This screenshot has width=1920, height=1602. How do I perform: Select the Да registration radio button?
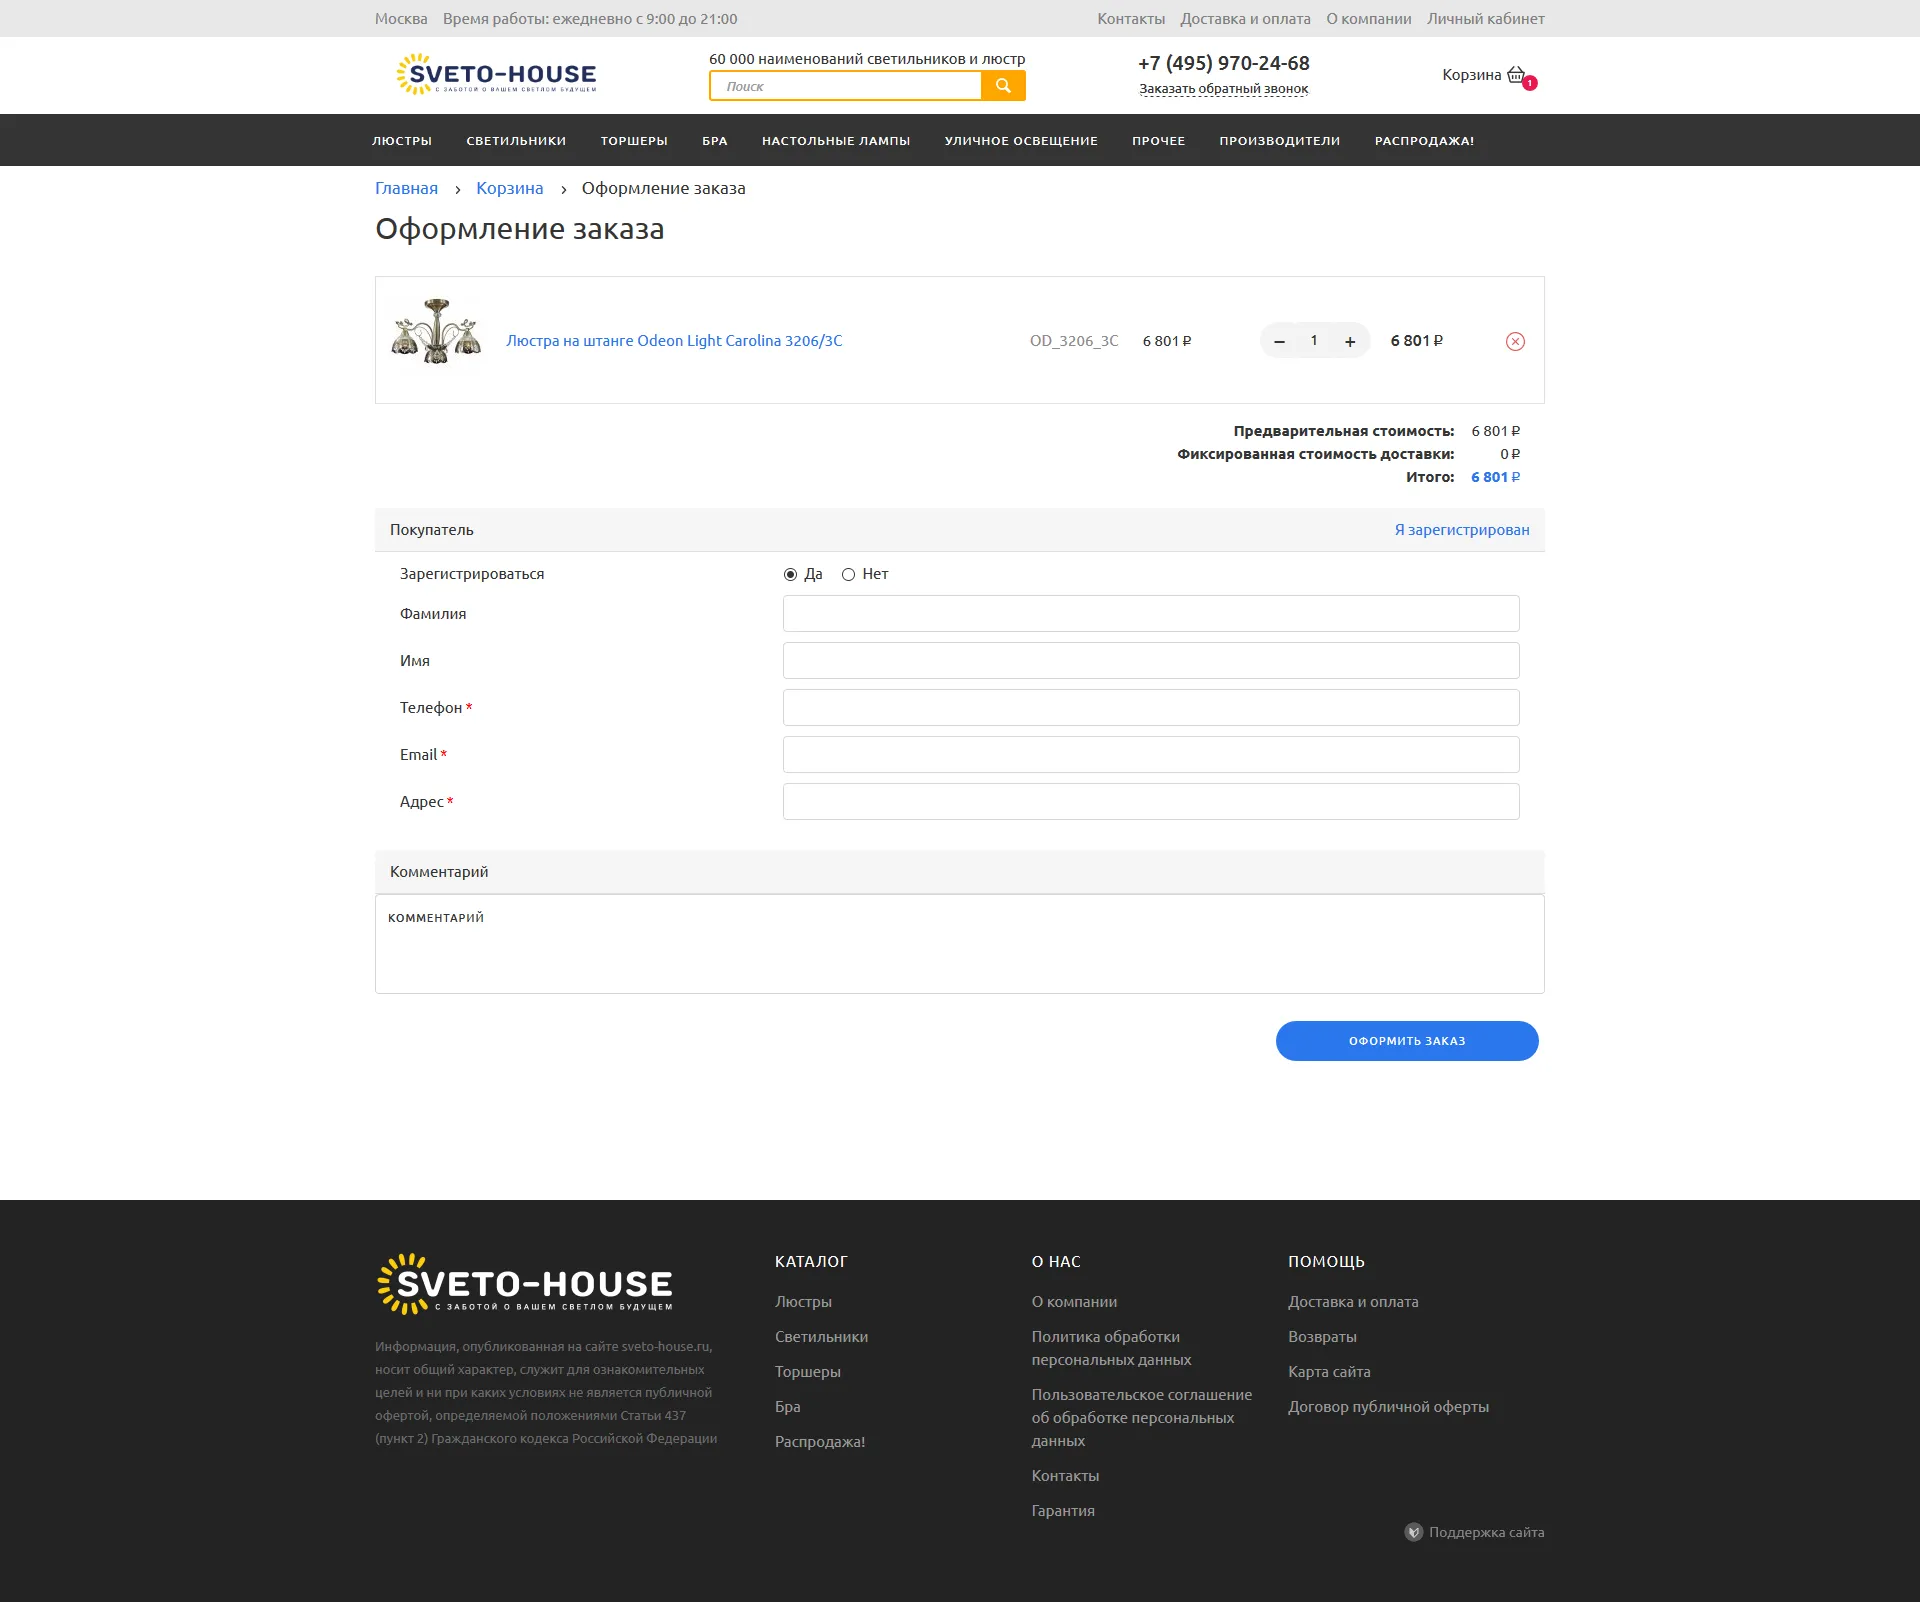(790, 575)
